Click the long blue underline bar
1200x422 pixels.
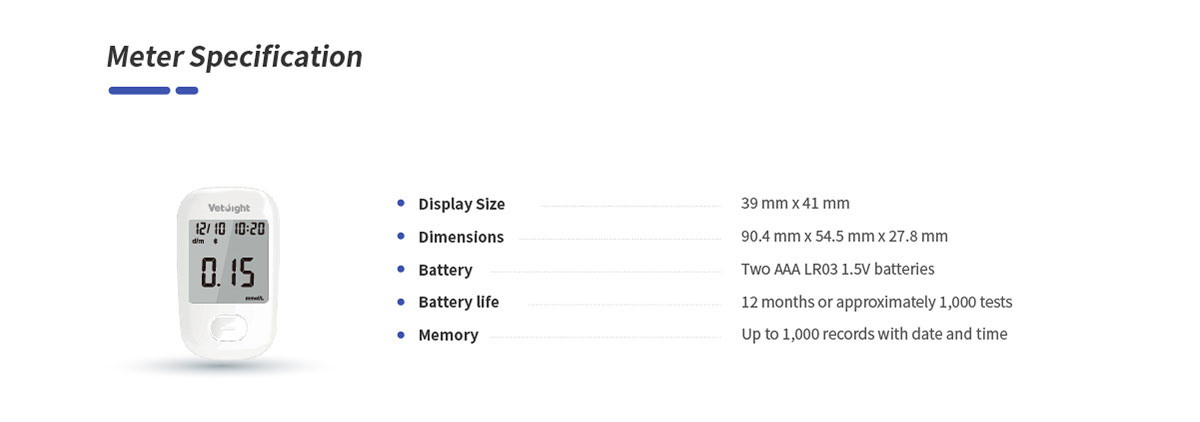139,91
